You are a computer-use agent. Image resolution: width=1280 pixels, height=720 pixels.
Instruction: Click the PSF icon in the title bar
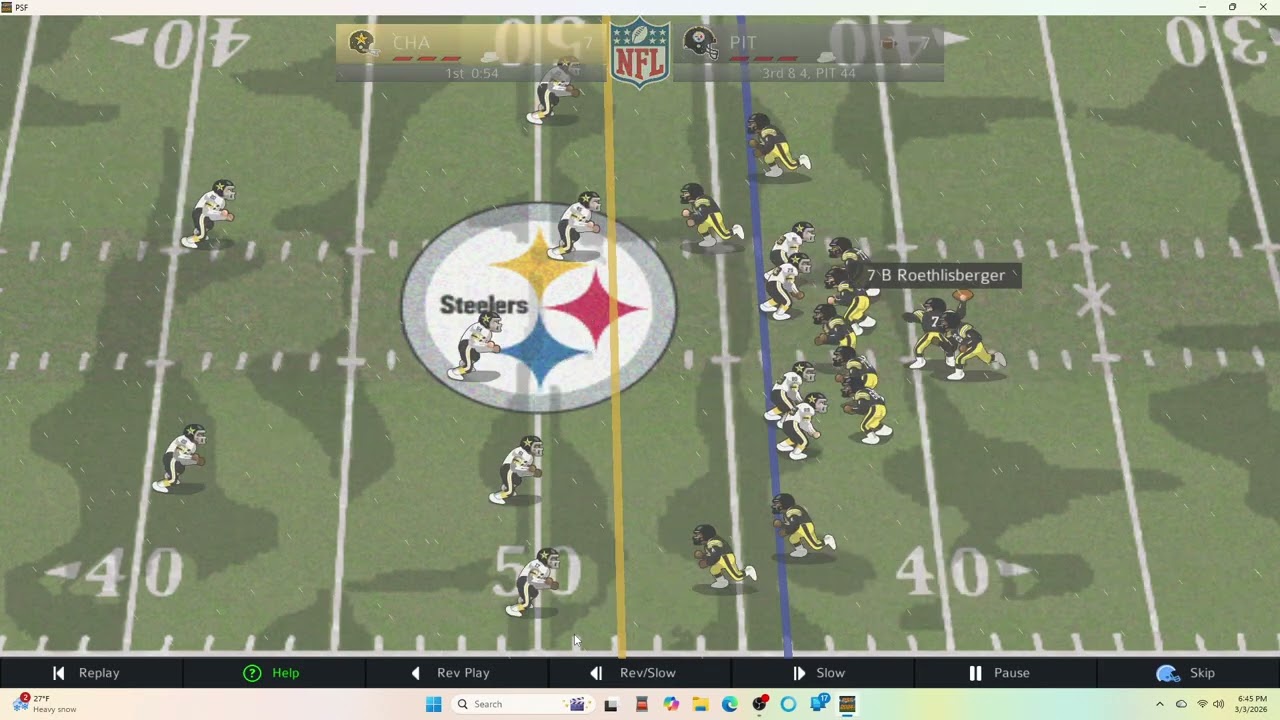pyautogui.click(x=6, y=7)
